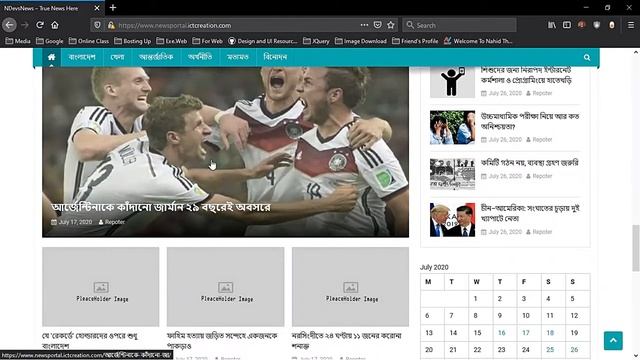Click the third placeholder image card

(350, 287)
